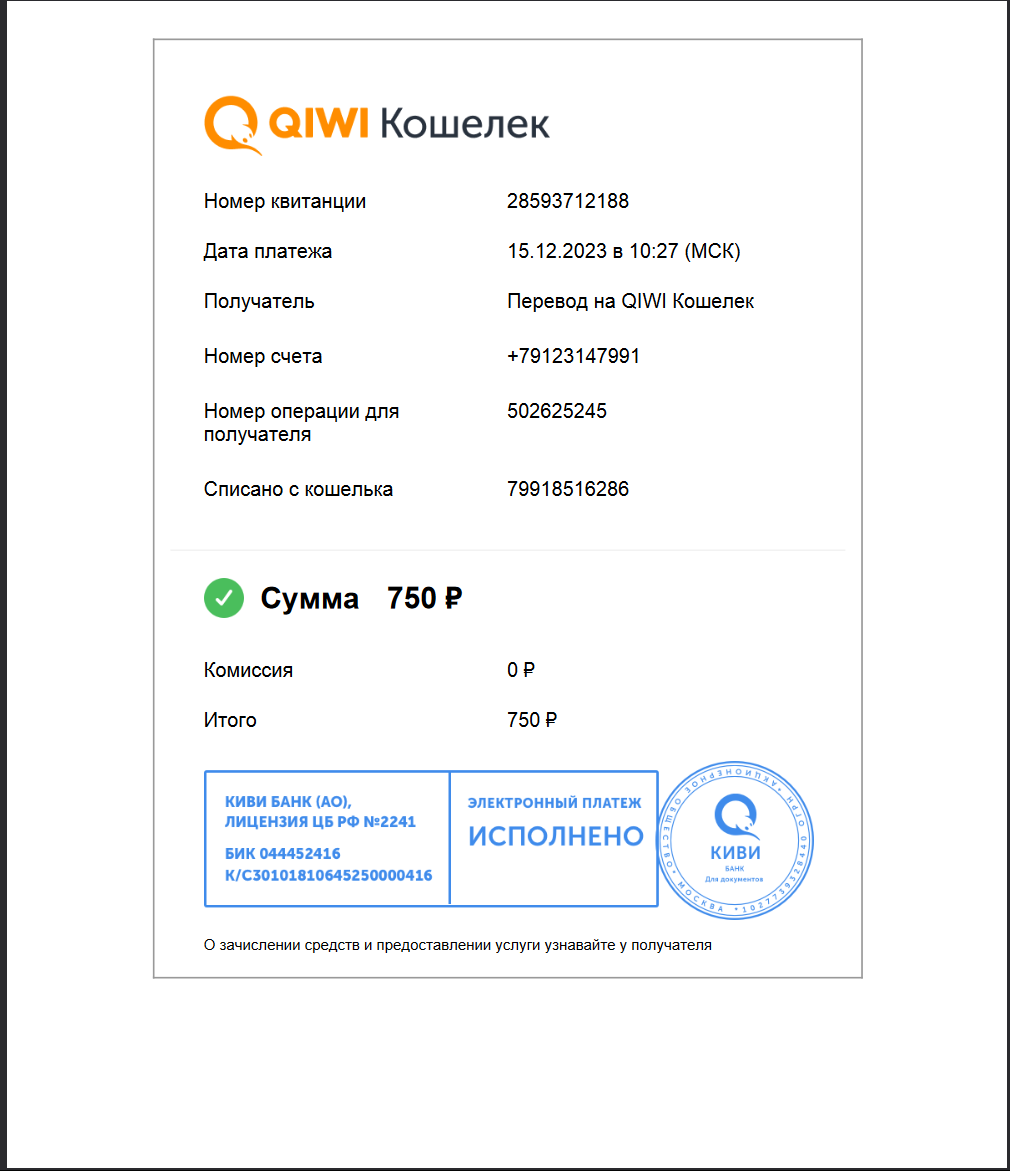Select the bold '750 ₽' sum amount
The image size is (1010, 1171).
point(424,598)
